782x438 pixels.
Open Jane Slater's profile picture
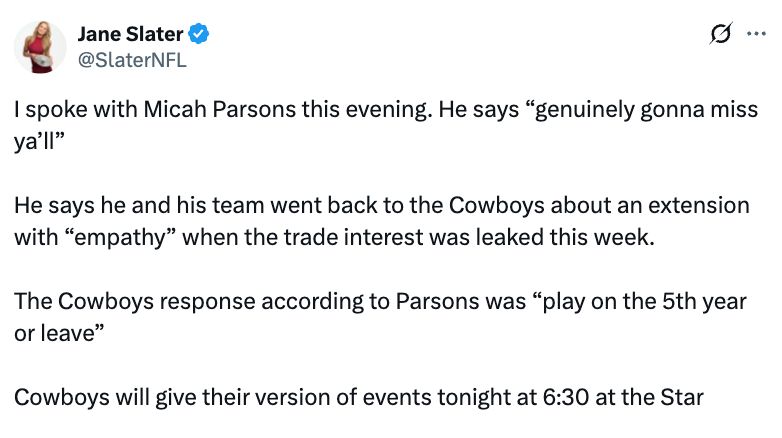tap(40, 47)
